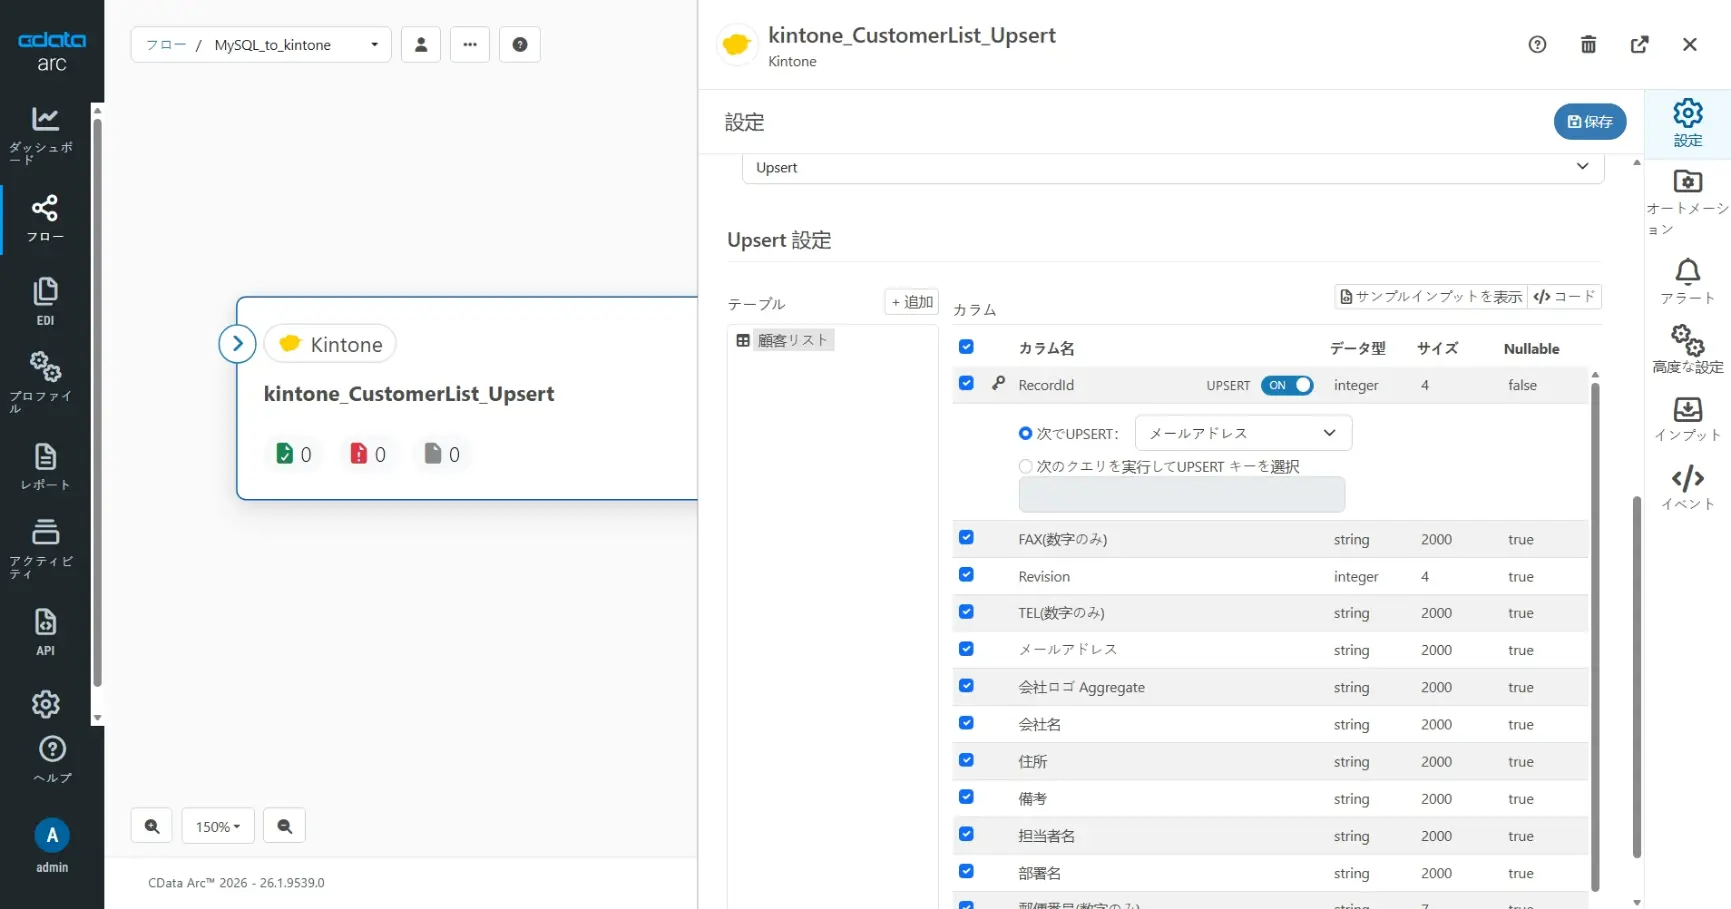Switch to the 設定 tab
Screen dimensions: 1731x909
pyautogui.click(x=1688, y=124)
